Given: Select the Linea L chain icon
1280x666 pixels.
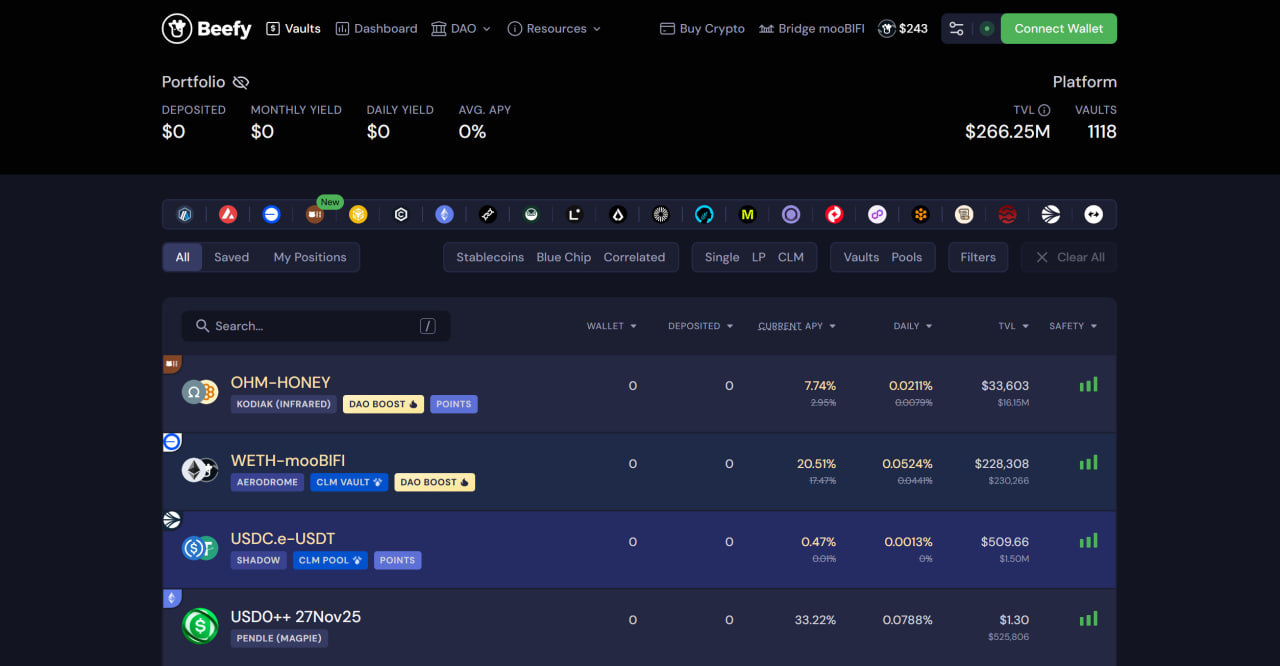Looking at the screenshot, I should click(x=574, y=214).
